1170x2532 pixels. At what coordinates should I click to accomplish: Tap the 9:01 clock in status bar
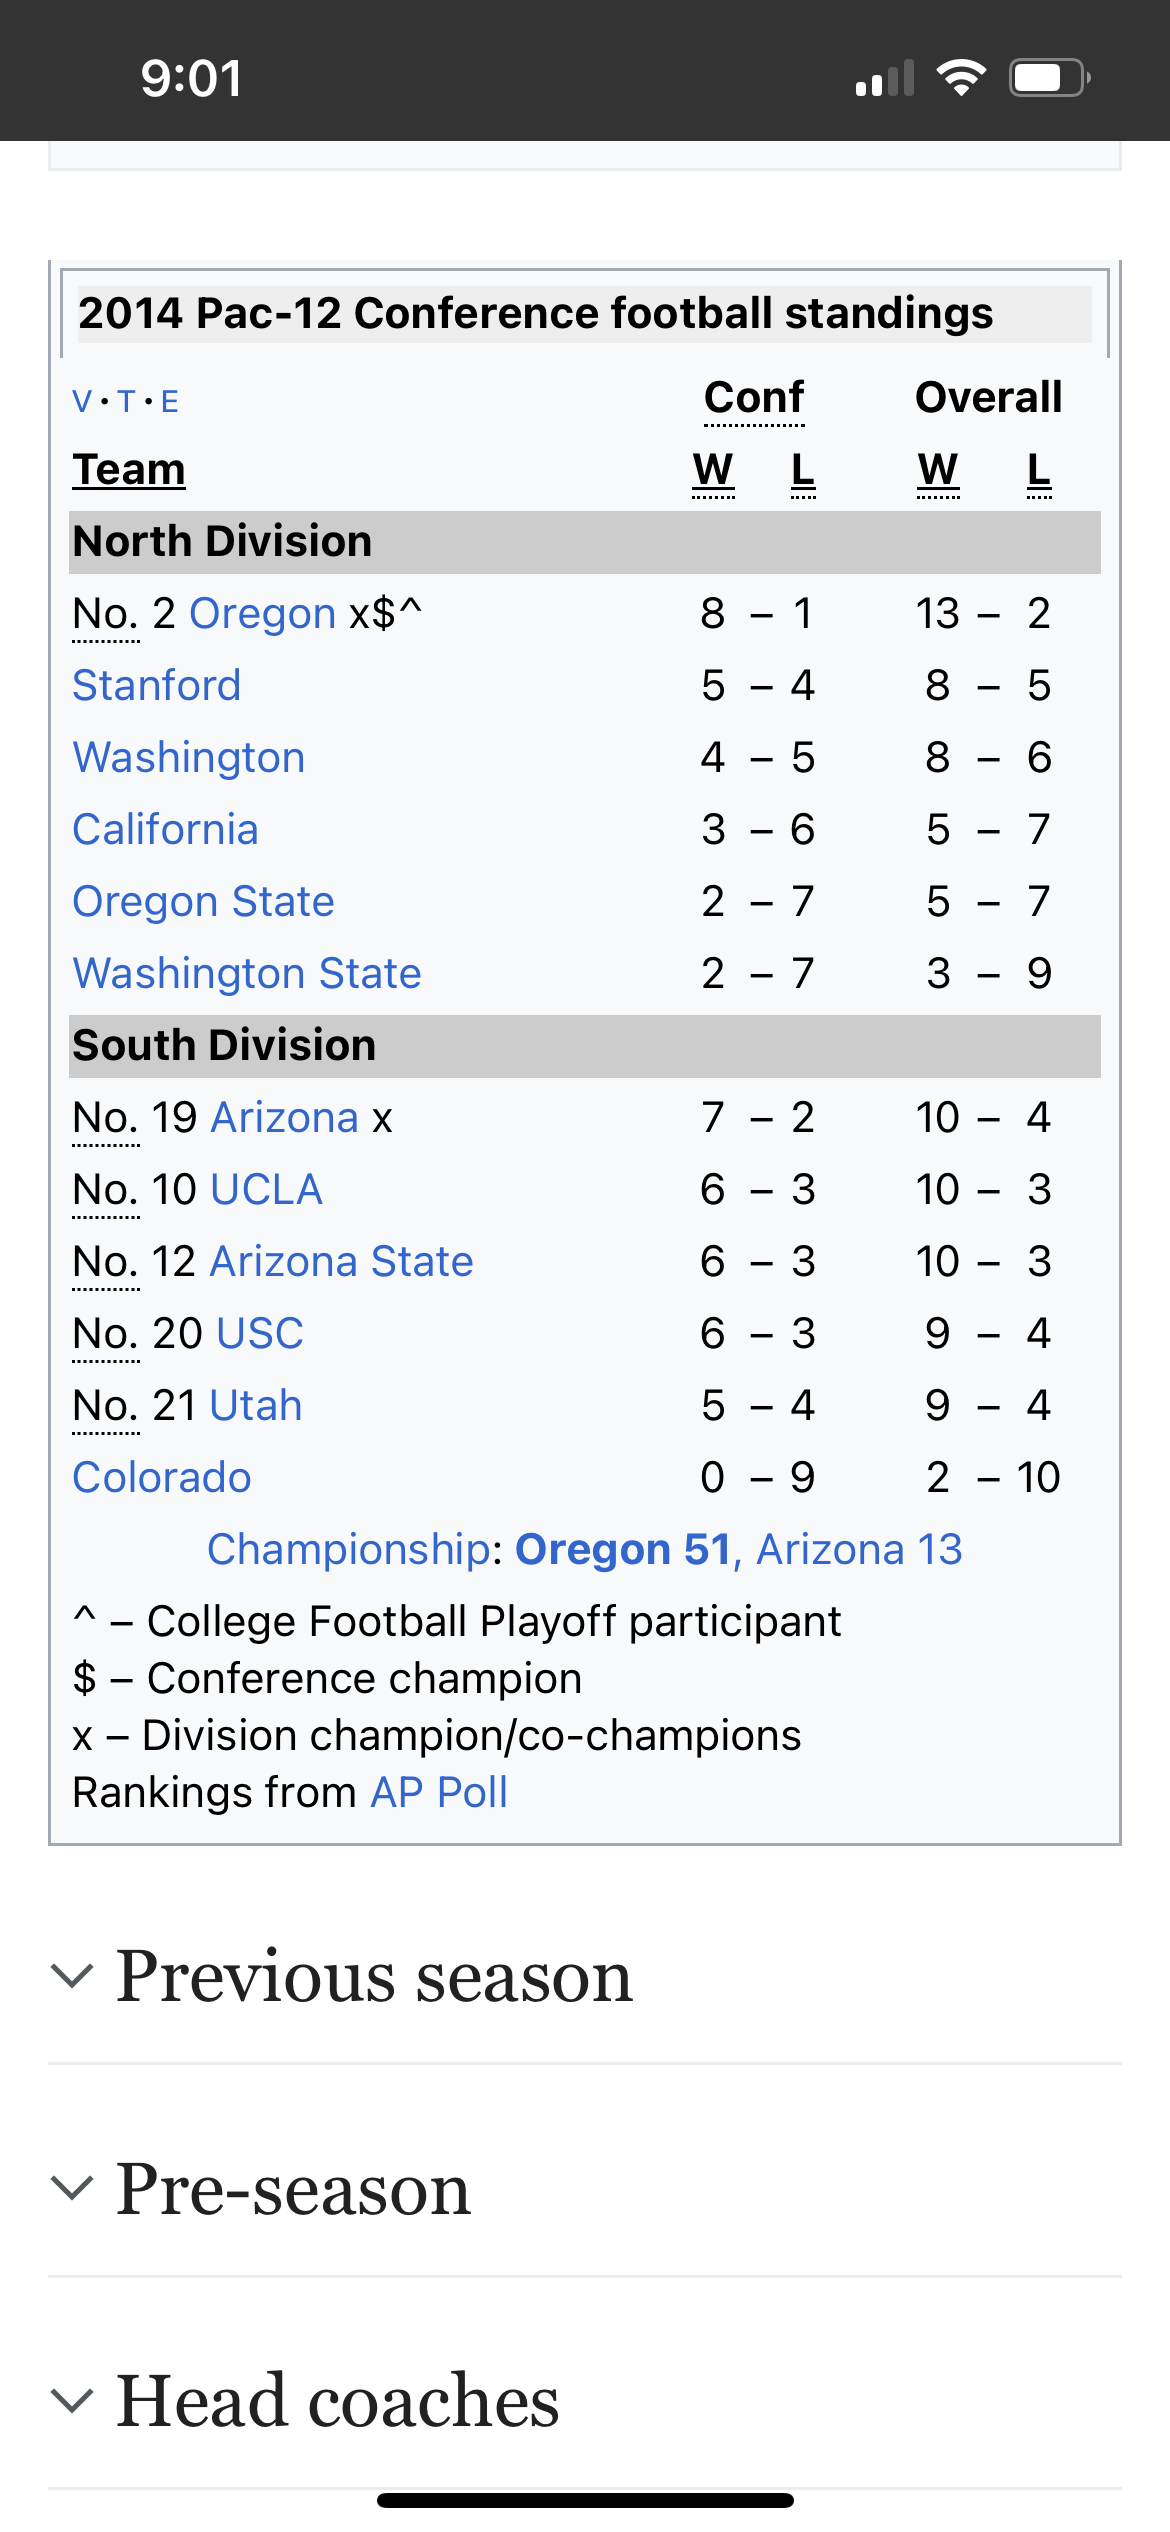point(191,78)
